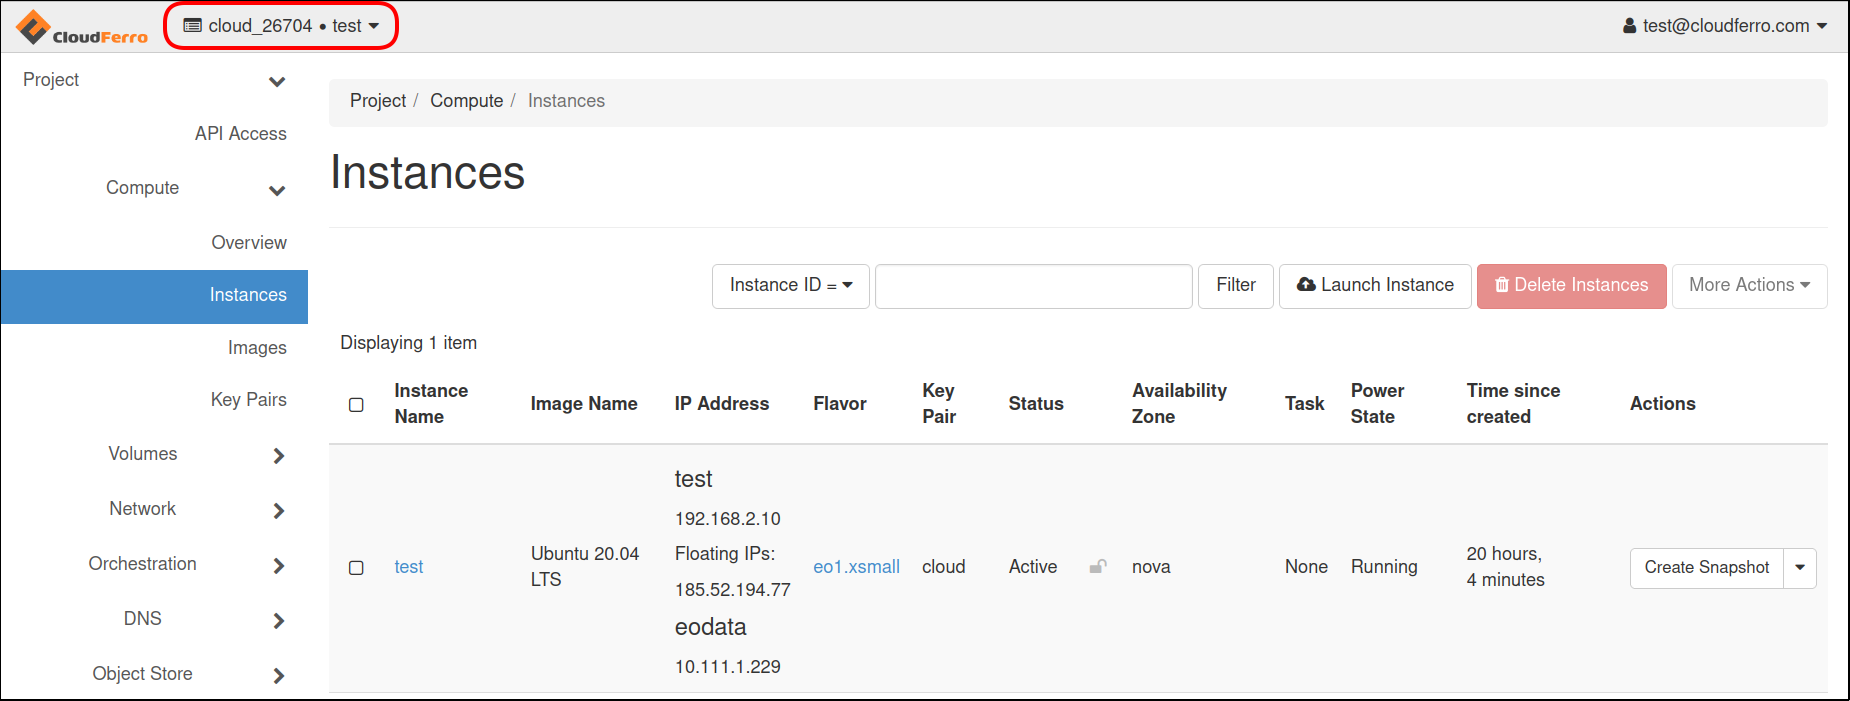The image size is (1850, 701).
Task: Check the box for the test instance
Action: (356, 568)
